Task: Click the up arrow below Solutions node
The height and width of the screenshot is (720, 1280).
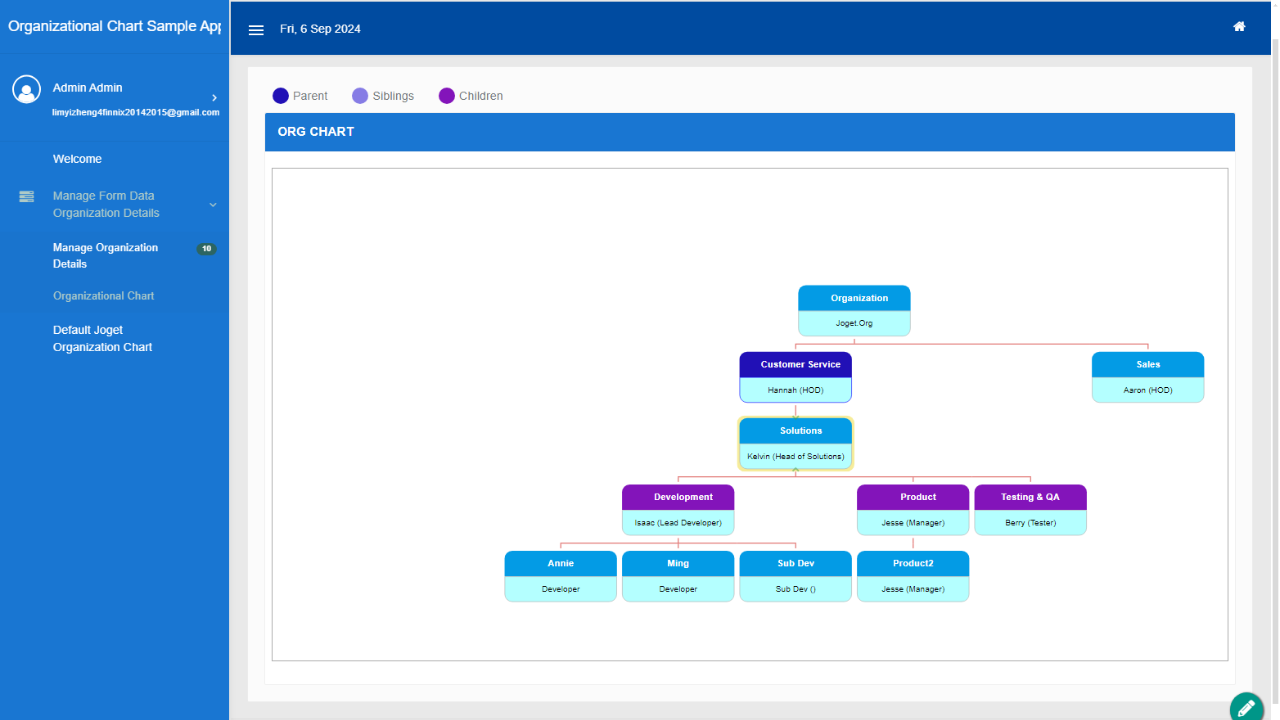Action: (795, 470)
